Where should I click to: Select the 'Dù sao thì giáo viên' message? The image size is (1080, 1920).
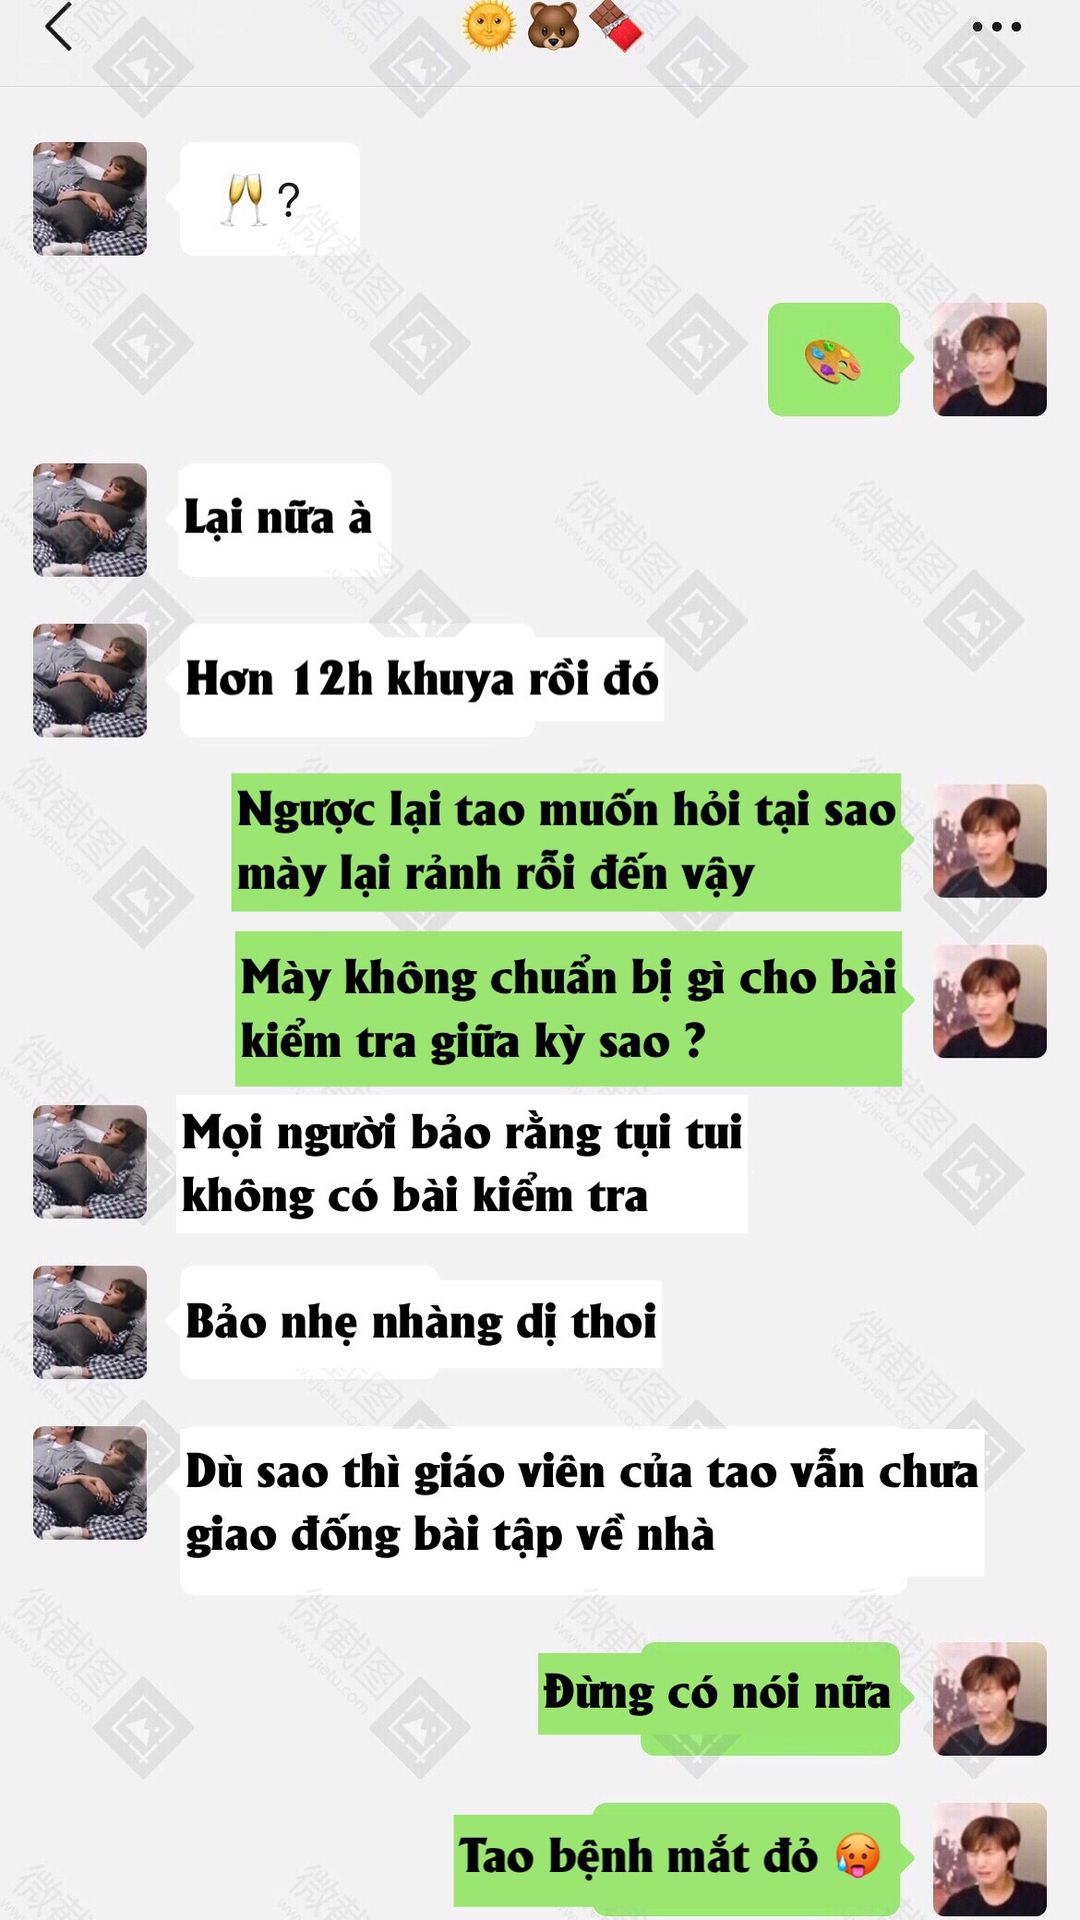pyautogui.click(x=582, y=1504)
